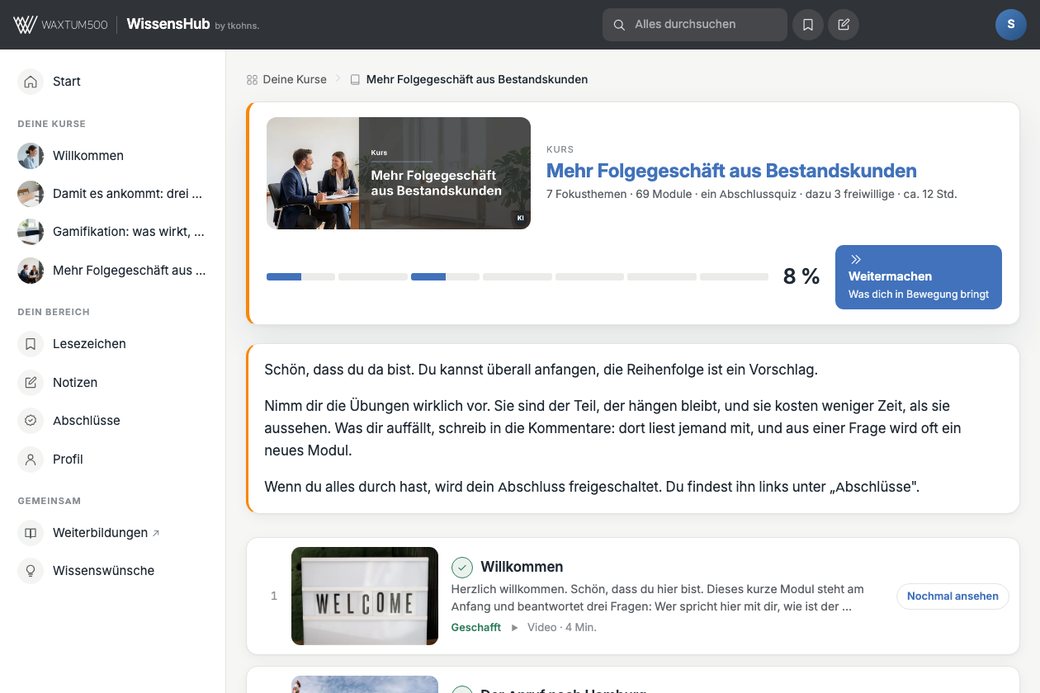Open the user avatar 'S' menu
The width and height of the screenshot is (1040, 693).
(x=1011, y=25)
